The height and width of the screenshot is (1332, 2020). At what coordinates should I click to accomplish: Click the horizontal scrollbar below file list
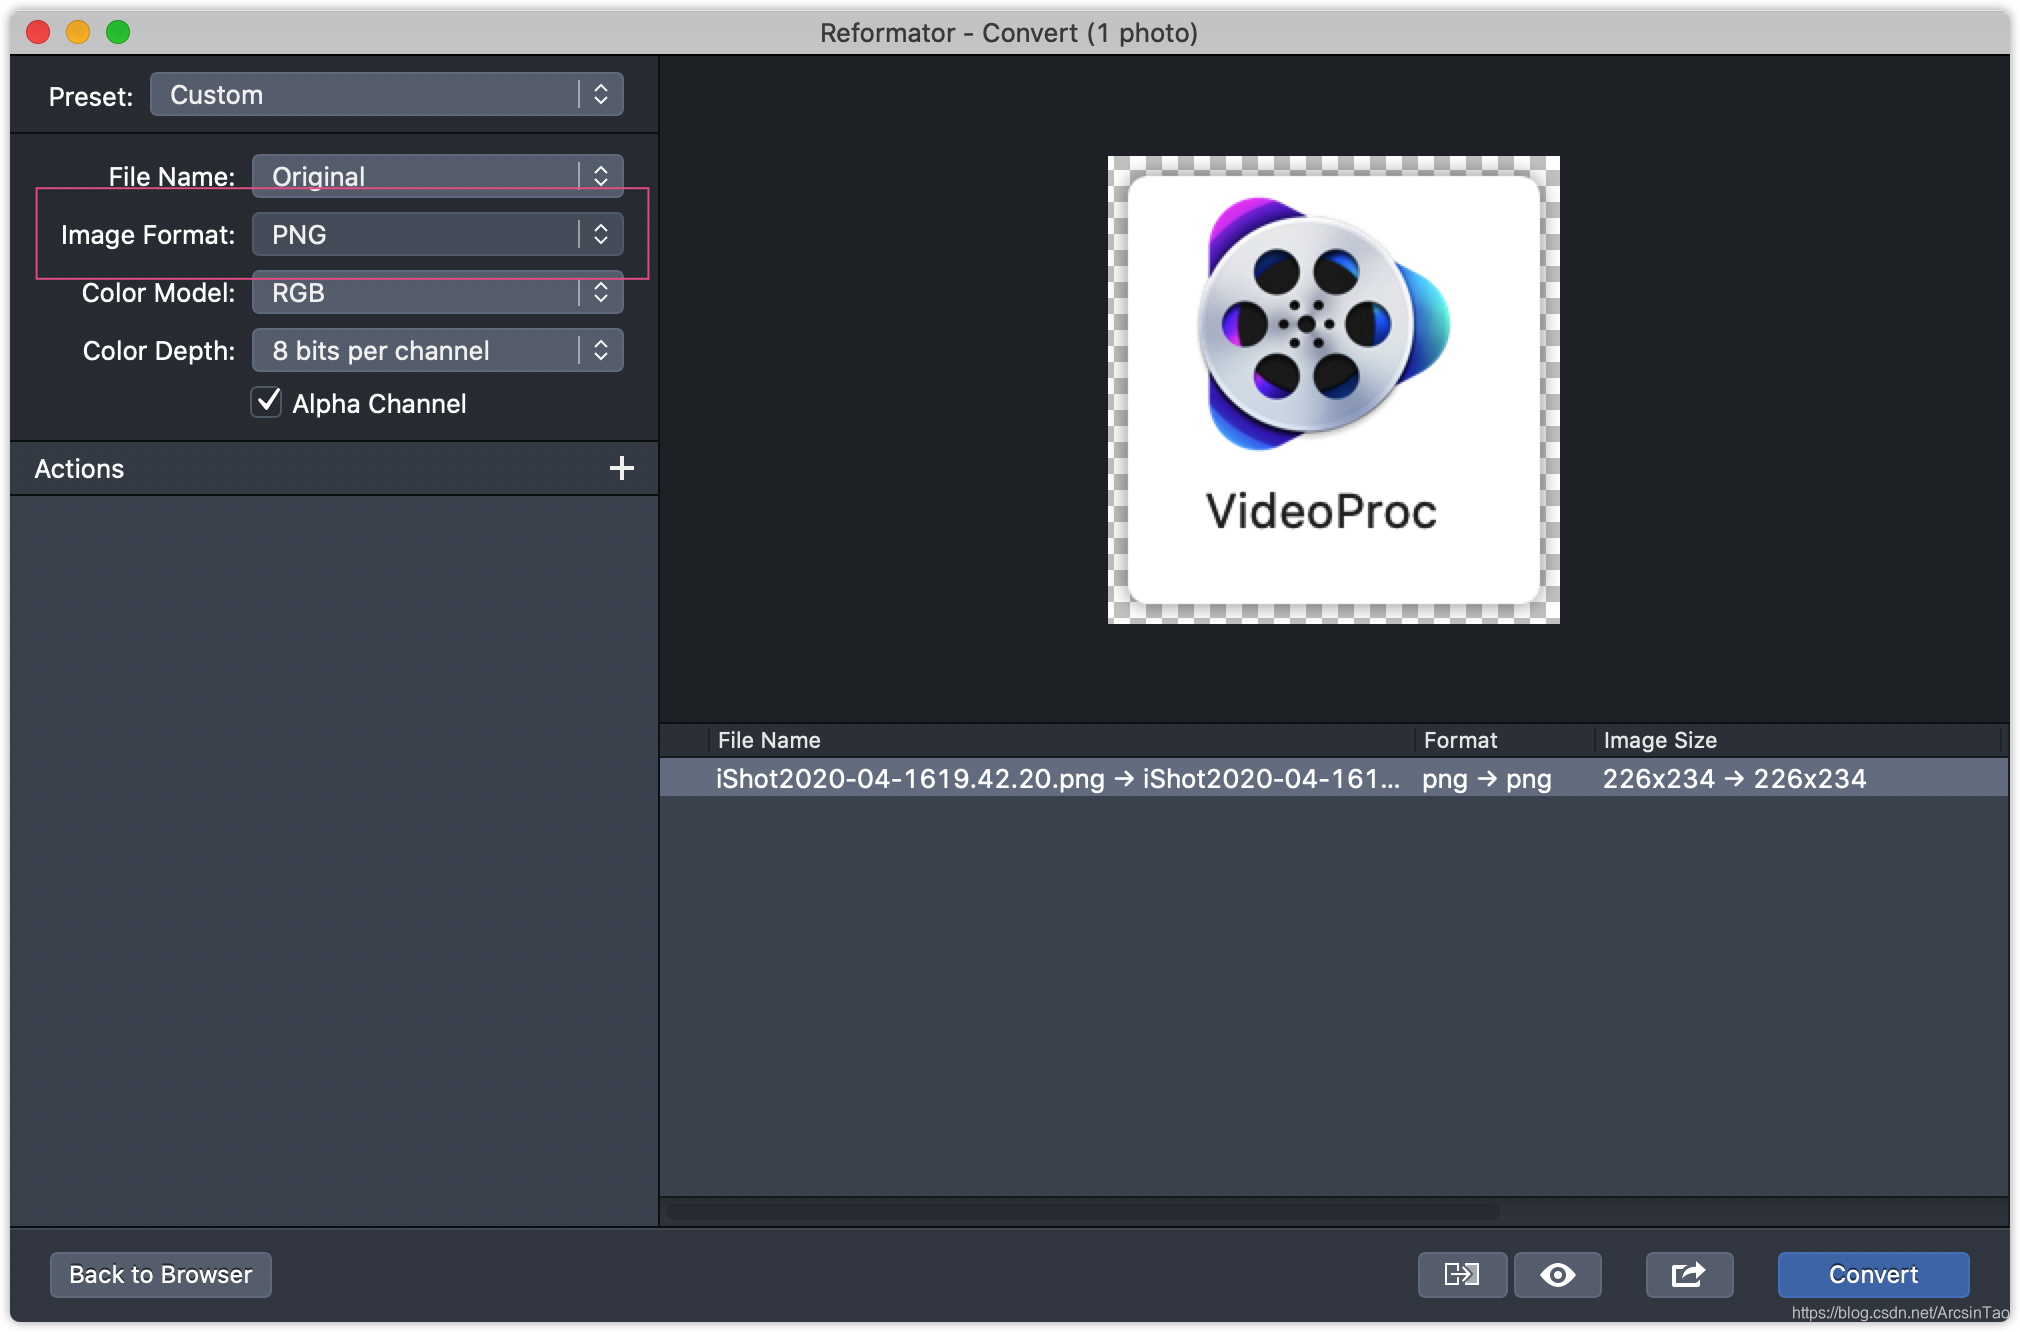1082,1211
